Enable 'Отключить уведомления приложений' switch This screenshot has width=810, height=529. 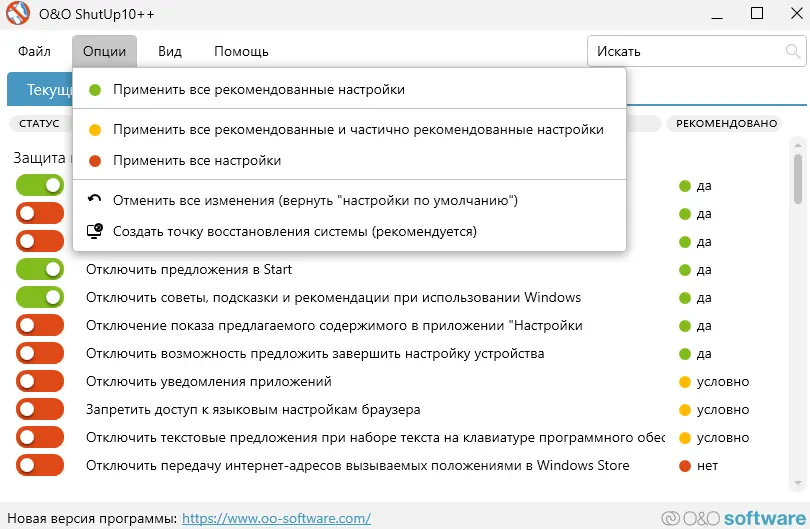(40, 381)
